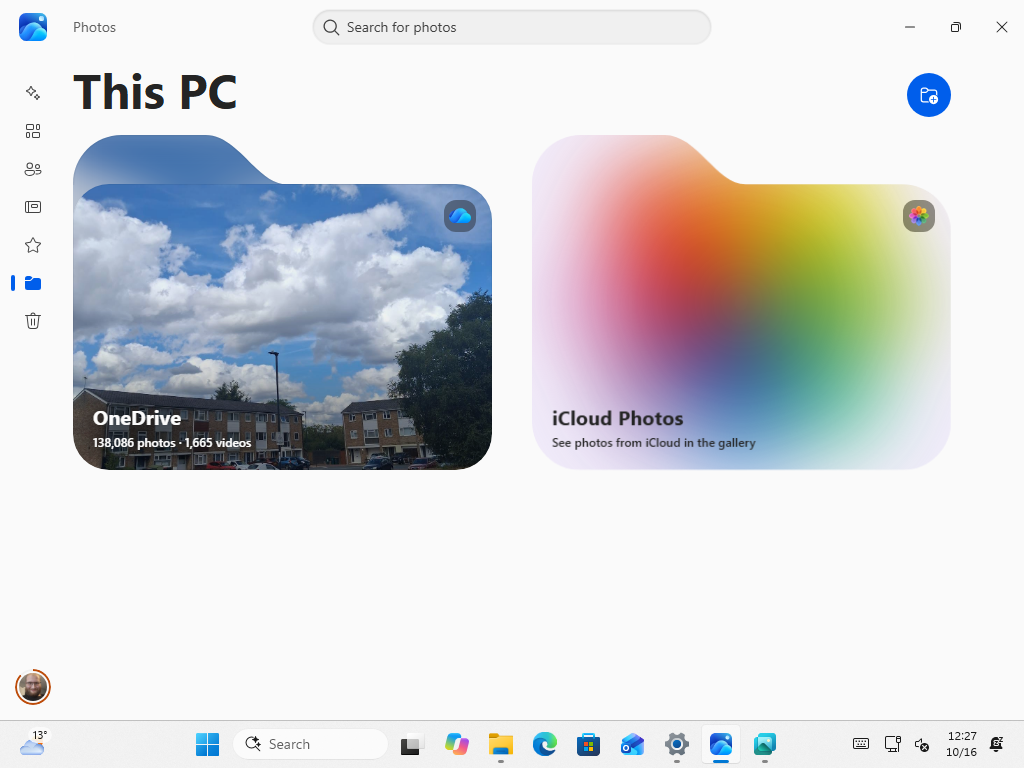The width and height of the screenshot is (1024, 768).
Task: Click the Photos app taskbar icon
Action: coord(721,744)
